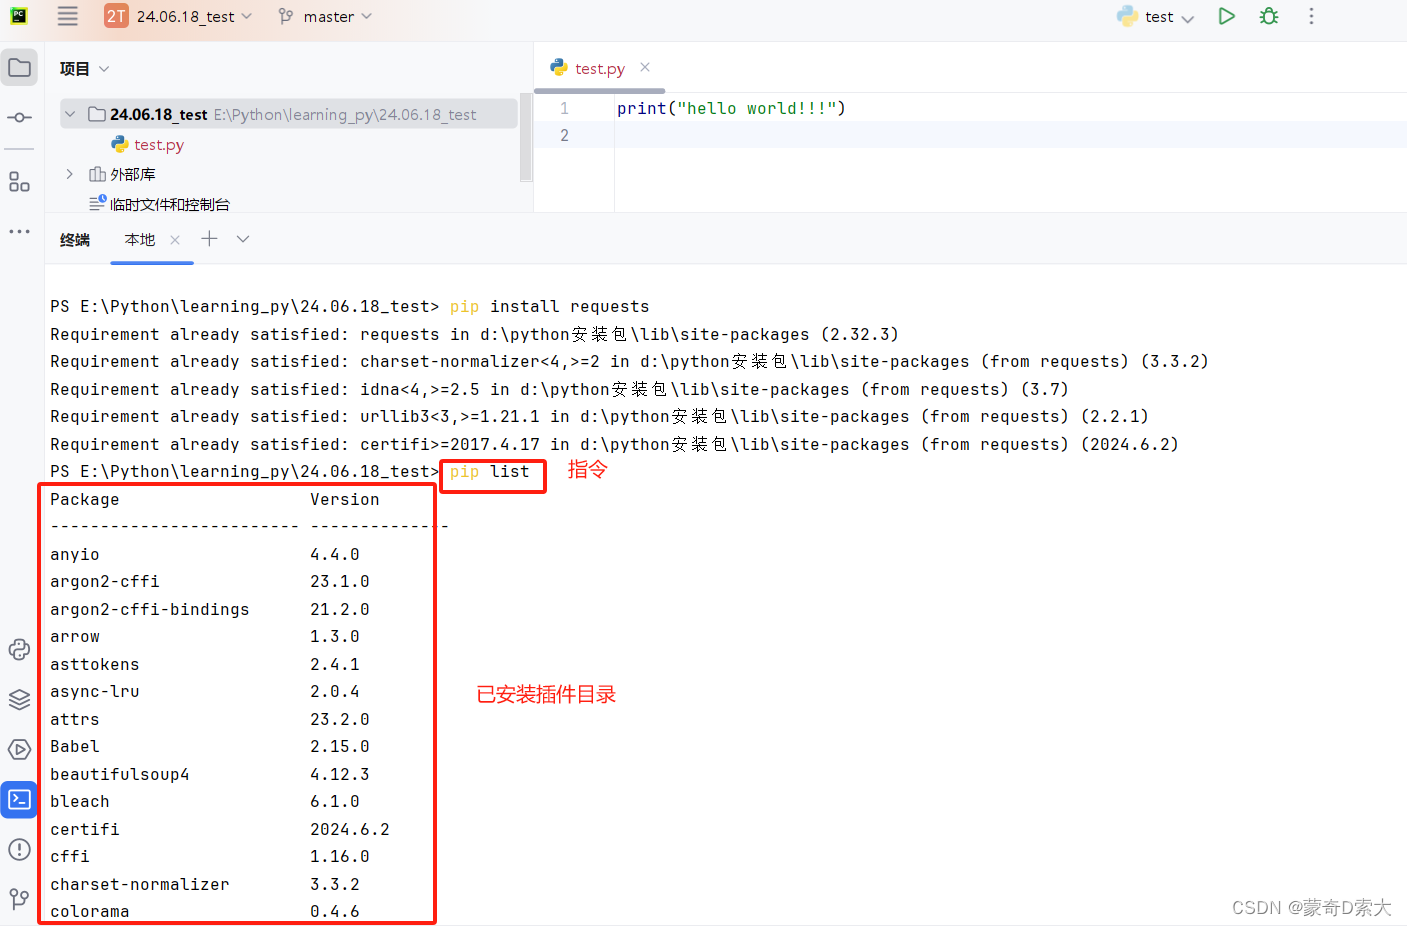1407x926 pixels.
Task: Open the 24.06.18_test project dropdown
Action: [x=179, y=16]
